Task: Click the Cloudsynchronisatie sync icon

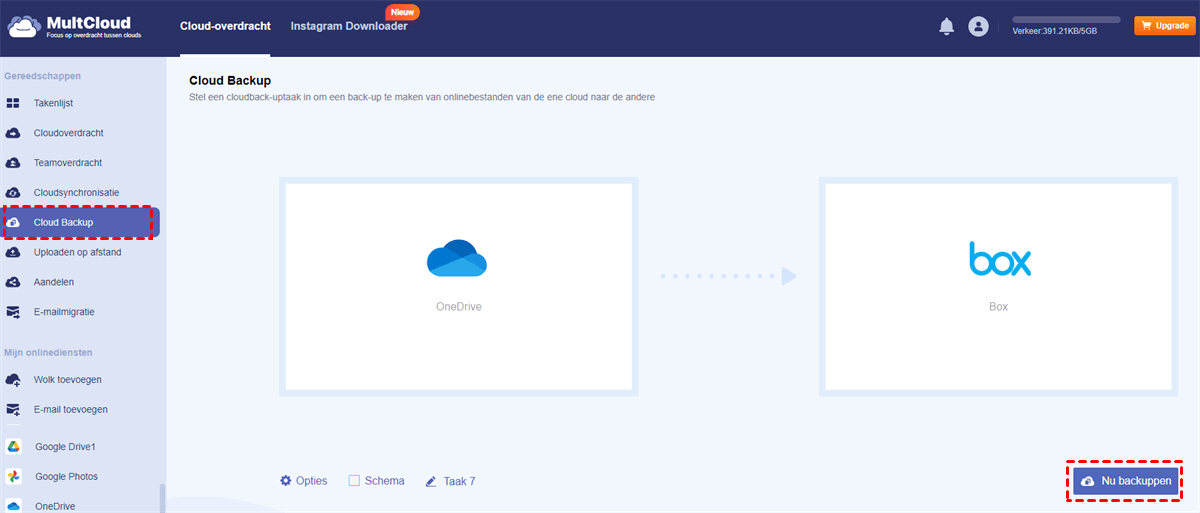Action: [x=13, y=192]
